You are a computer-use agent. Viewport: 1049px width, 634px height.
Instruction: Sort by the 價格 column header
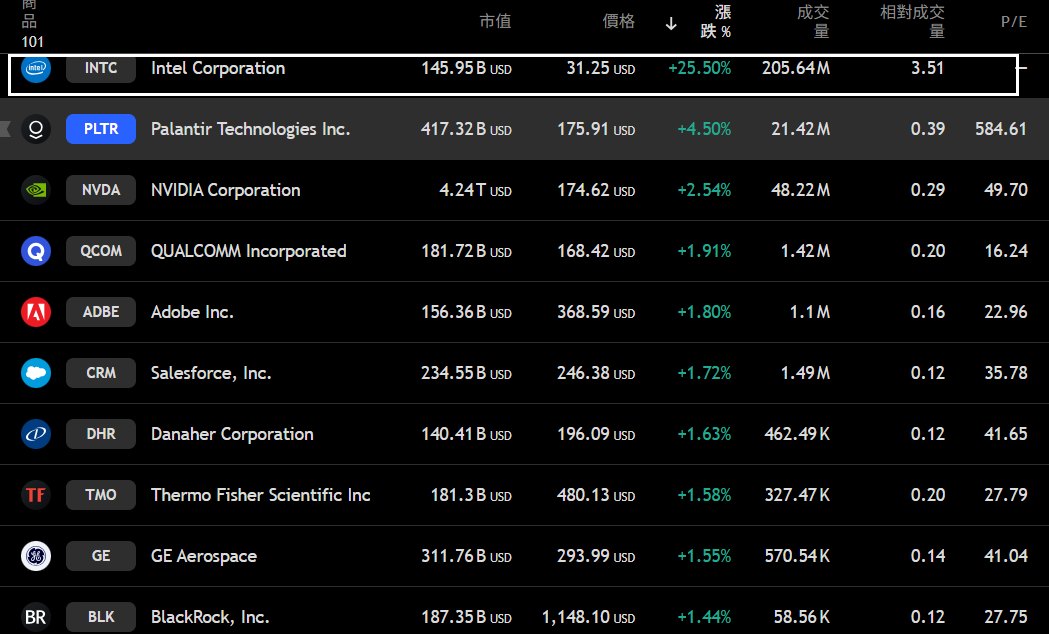[x=618, y=21]
